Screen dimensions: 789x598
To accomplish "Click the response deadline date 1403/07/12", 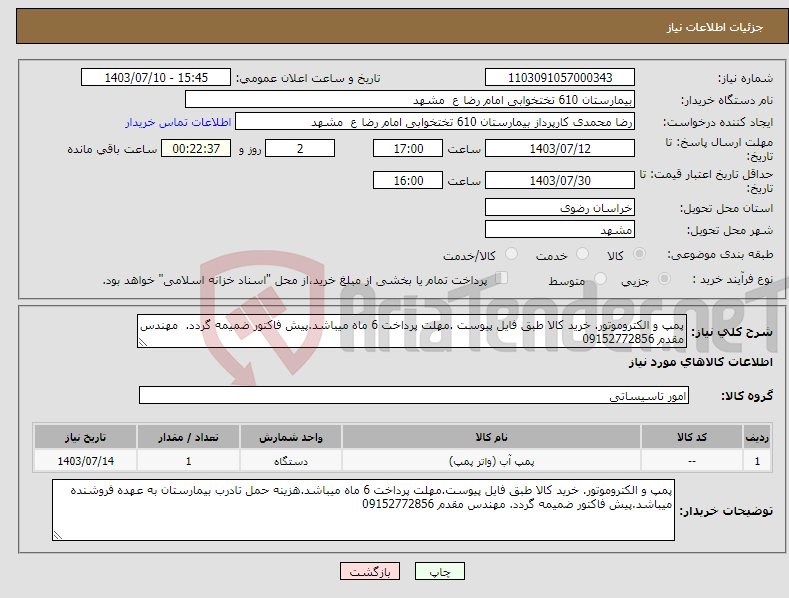I will tap(560, 148).
